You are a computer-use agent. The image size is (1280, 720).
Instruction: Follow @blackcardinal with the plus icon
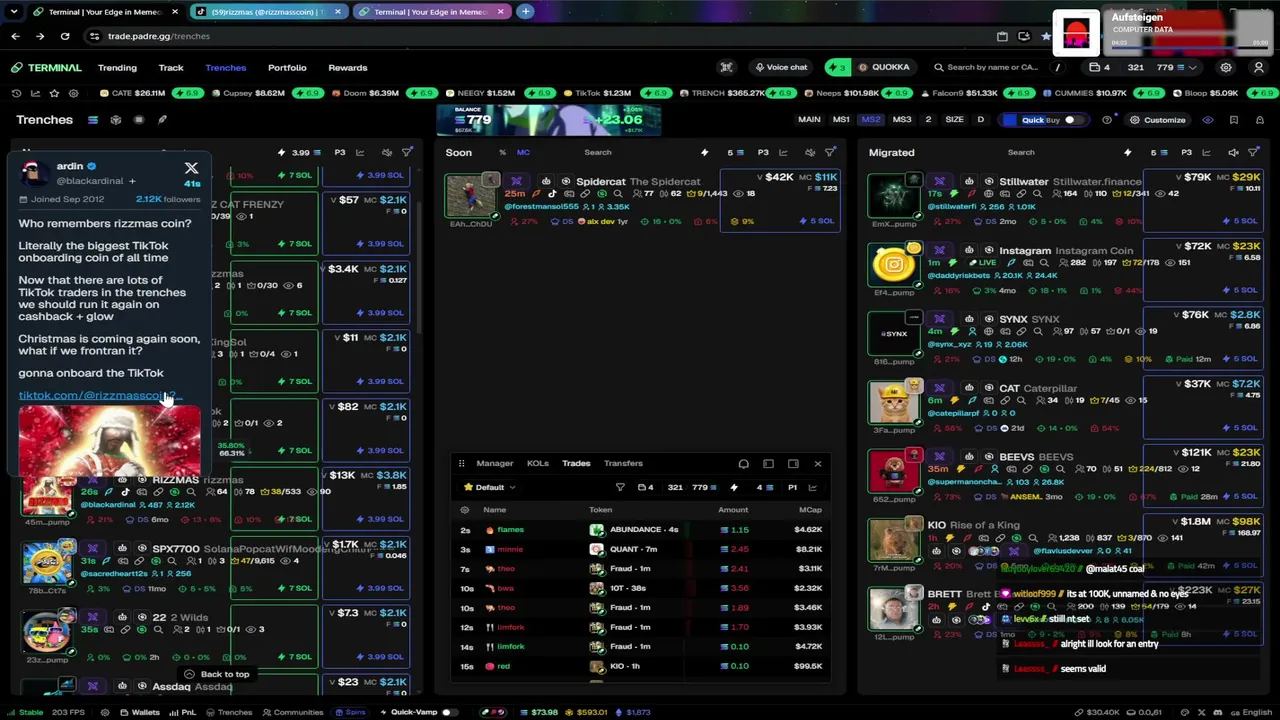[131, 181]
